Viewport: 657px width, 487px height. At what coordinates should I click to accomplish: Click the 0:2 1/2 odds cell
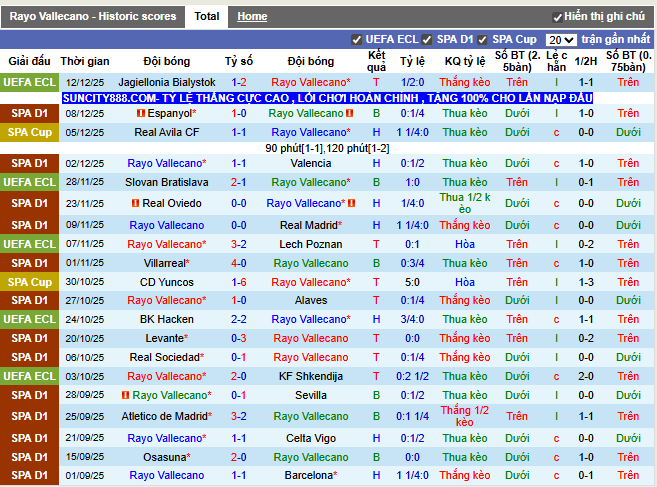pyautogui.click(x=412, y=376)
